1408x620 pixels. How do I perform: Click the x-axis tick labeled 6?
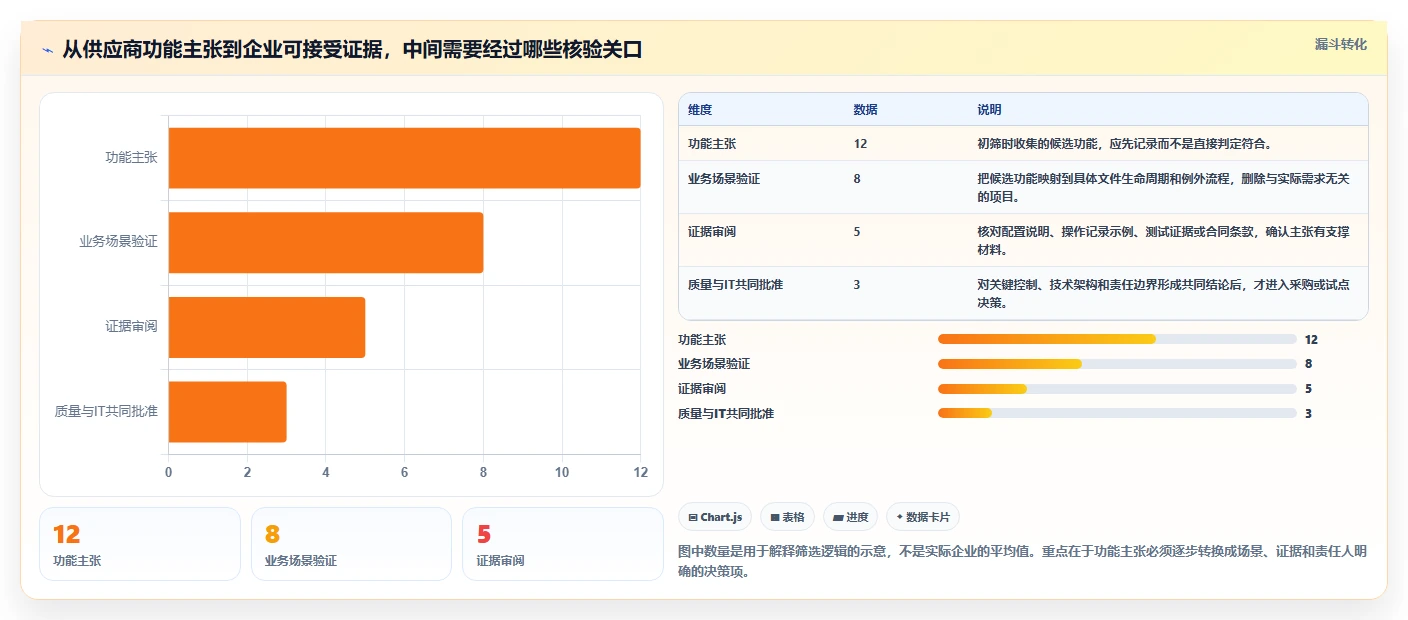click(404, 472)
